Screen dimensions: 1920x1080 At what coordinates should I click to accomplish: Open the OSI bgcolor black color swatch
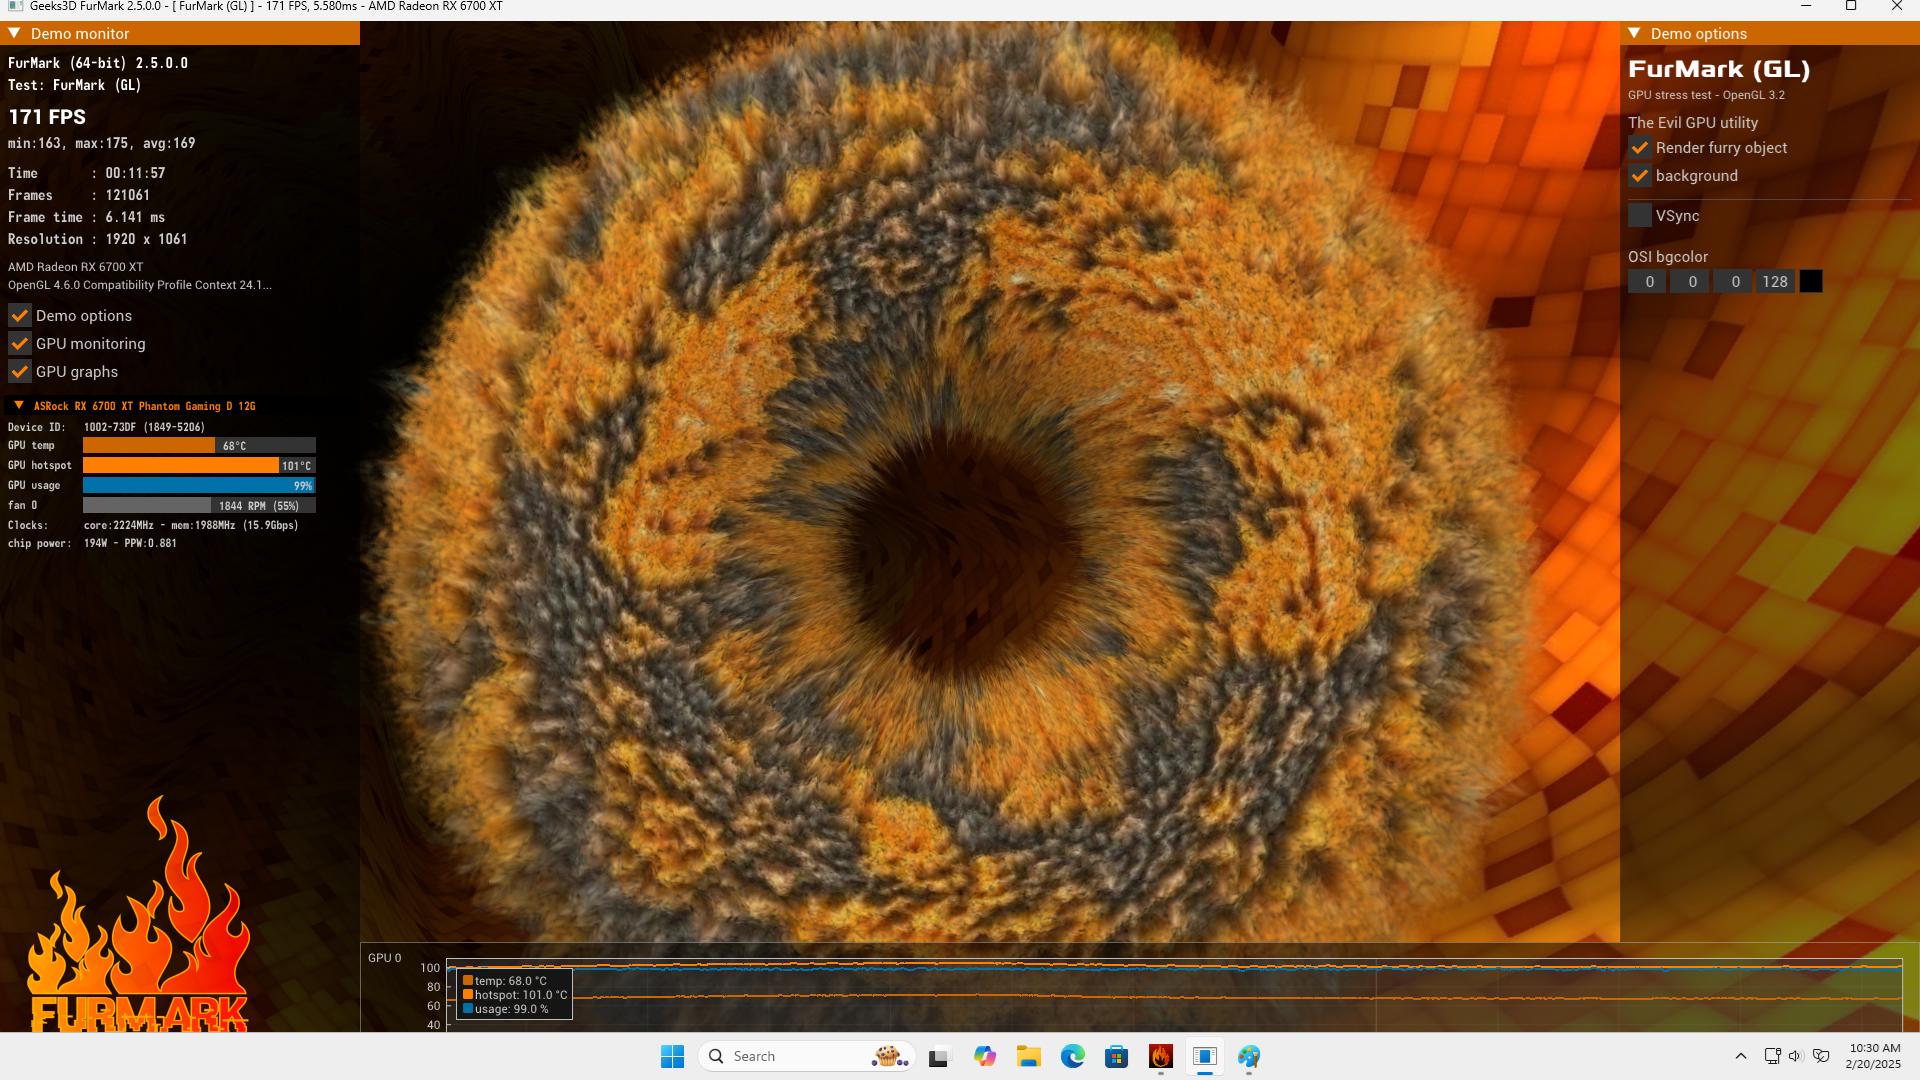click(1811, 282)
